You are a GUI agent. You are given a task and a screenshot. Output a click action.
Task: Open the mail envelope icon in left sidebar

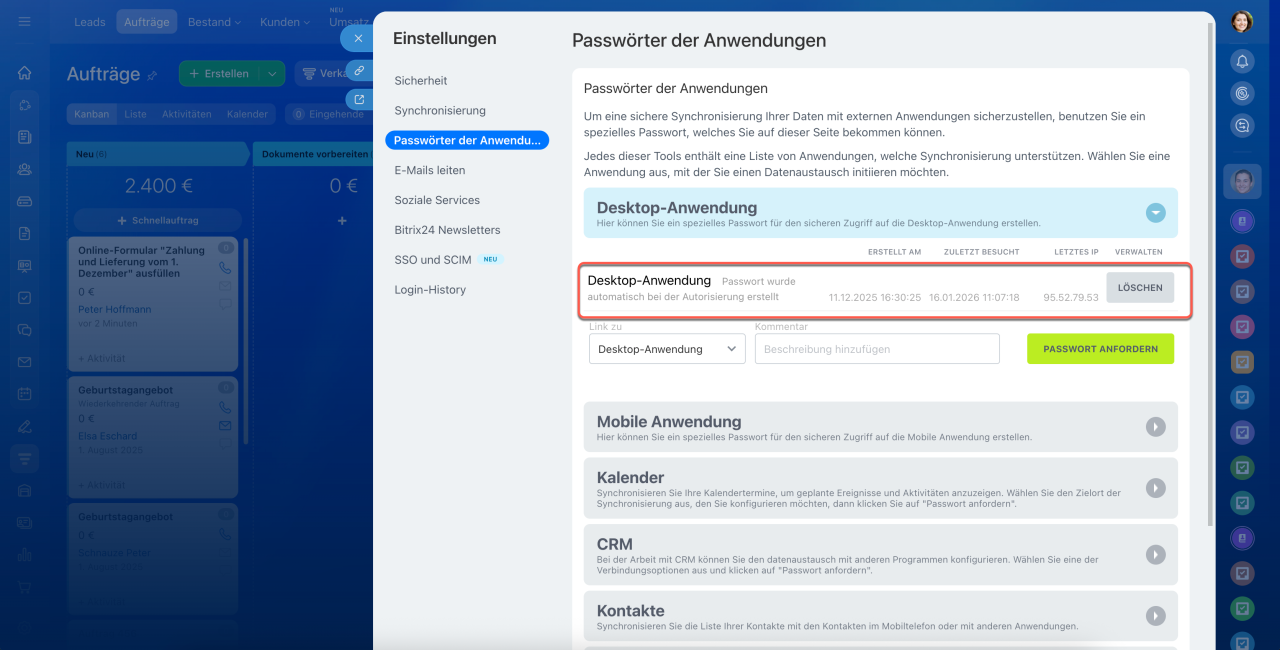pyautogui.click(x=25, y=362)
